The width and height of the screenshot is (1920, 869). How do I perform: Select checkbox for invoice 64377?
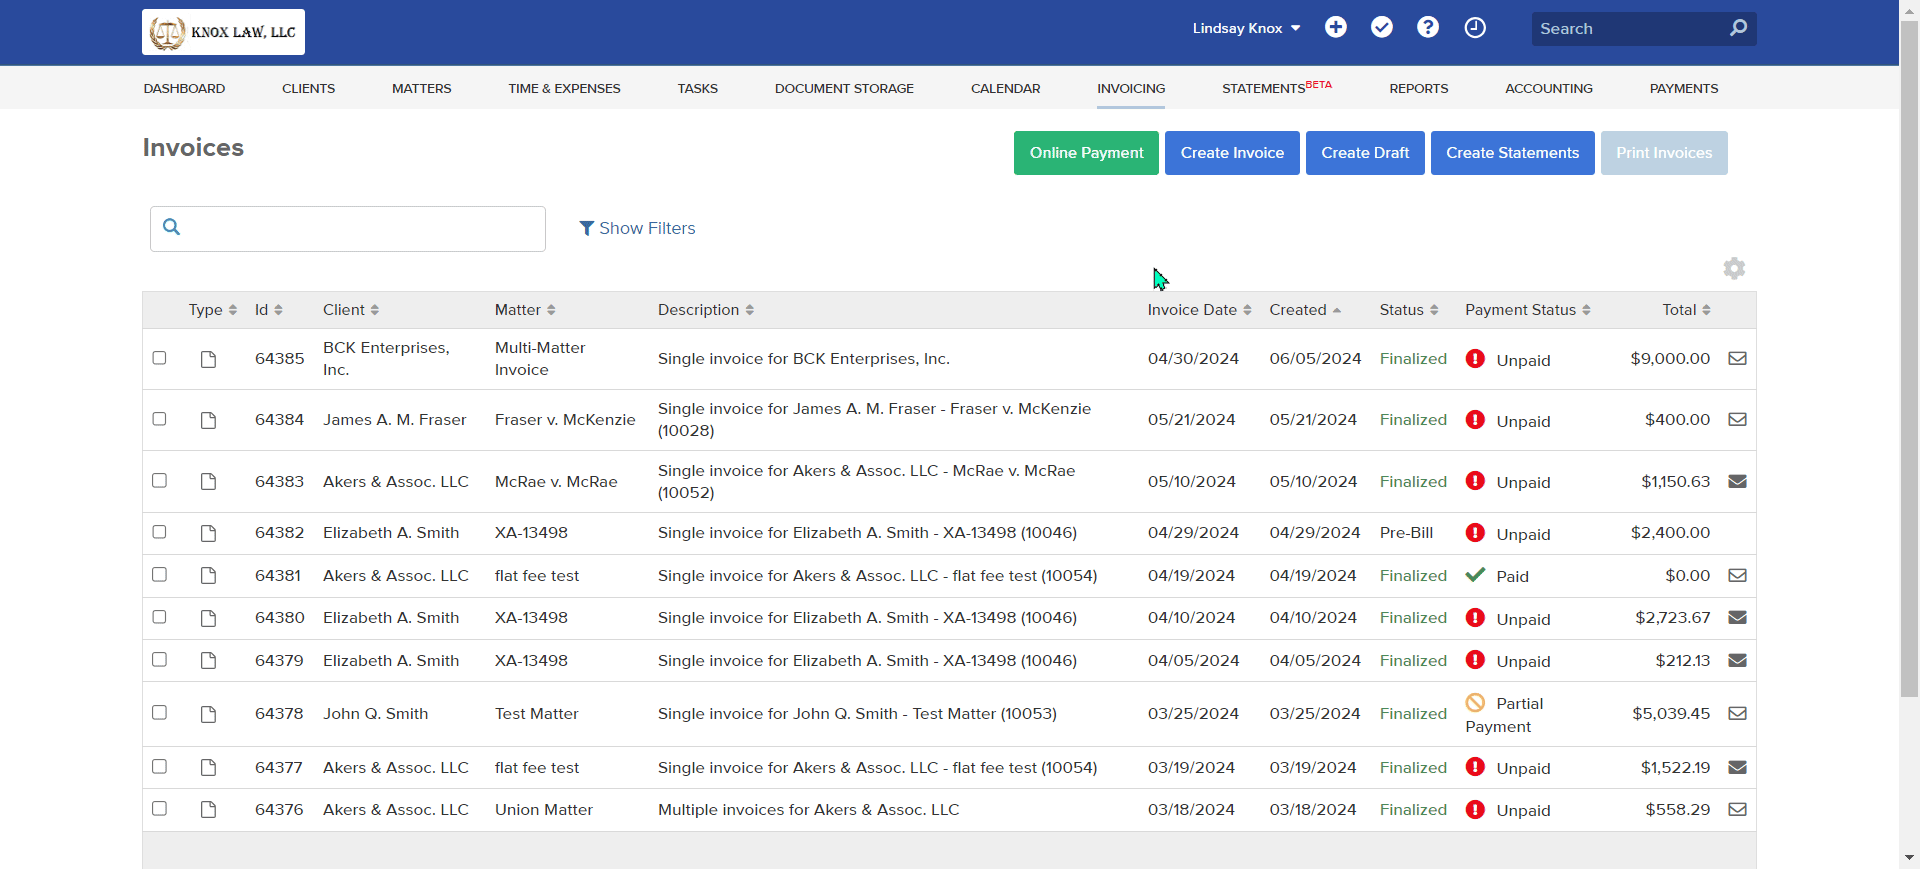pos(159,766)
